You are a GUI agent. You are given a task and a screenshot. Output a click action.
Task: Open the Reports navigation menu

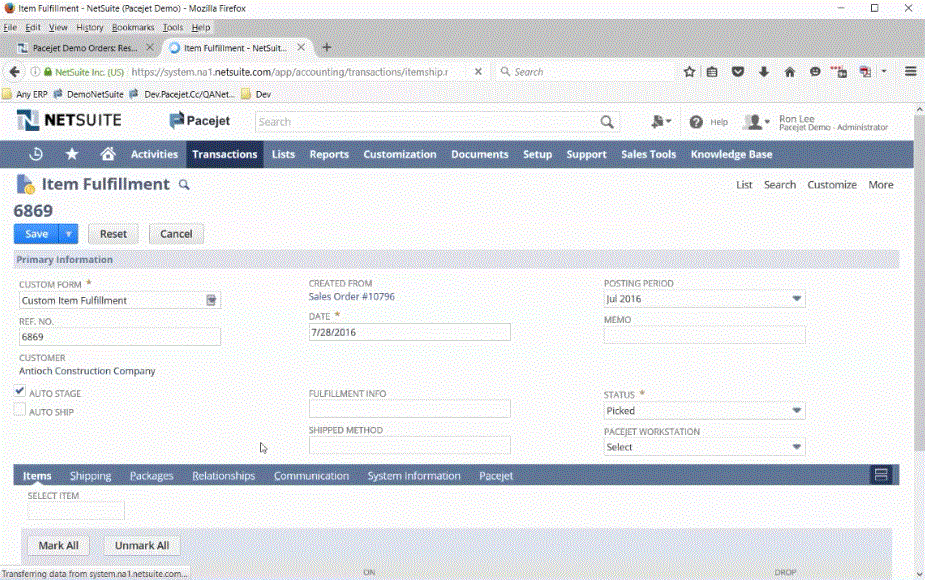tap(329, 154)
